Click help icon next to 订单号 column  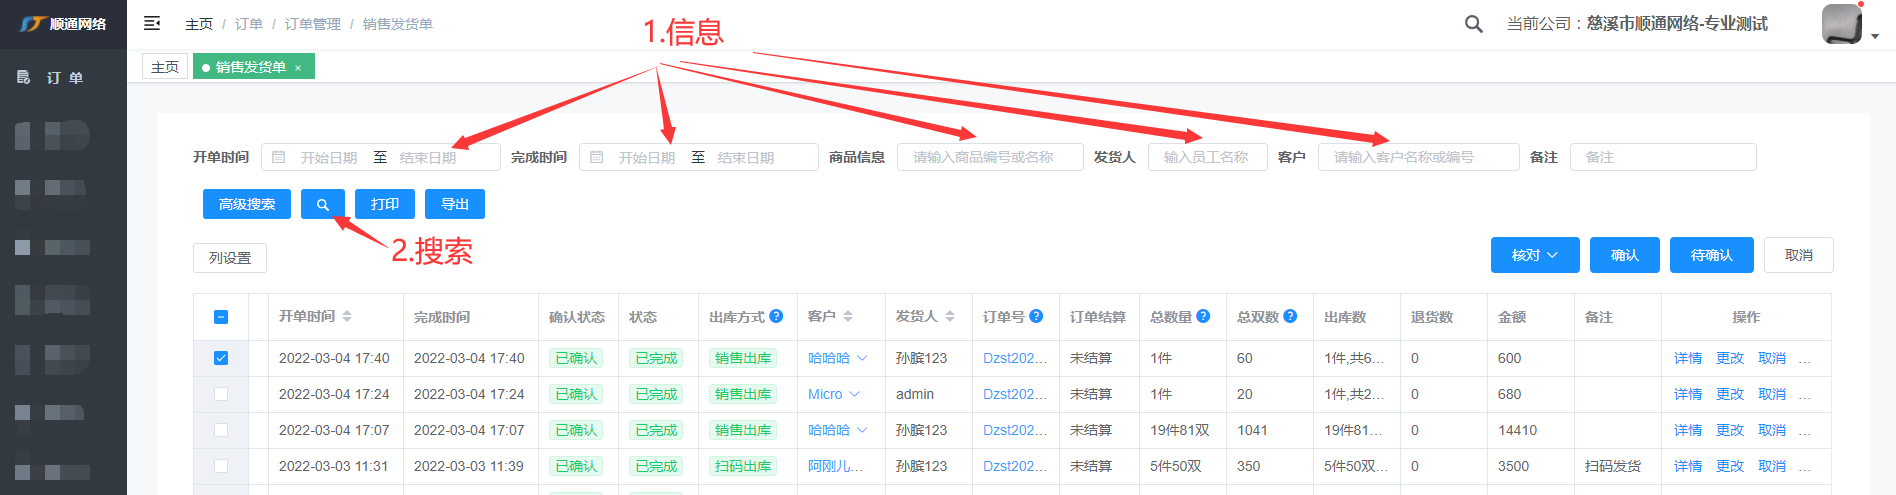pos(1036,316)
